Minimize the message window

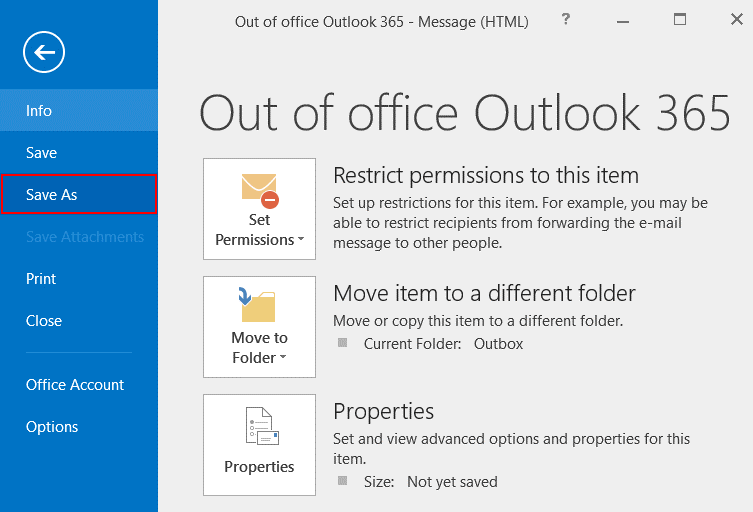tap(622, 20)
